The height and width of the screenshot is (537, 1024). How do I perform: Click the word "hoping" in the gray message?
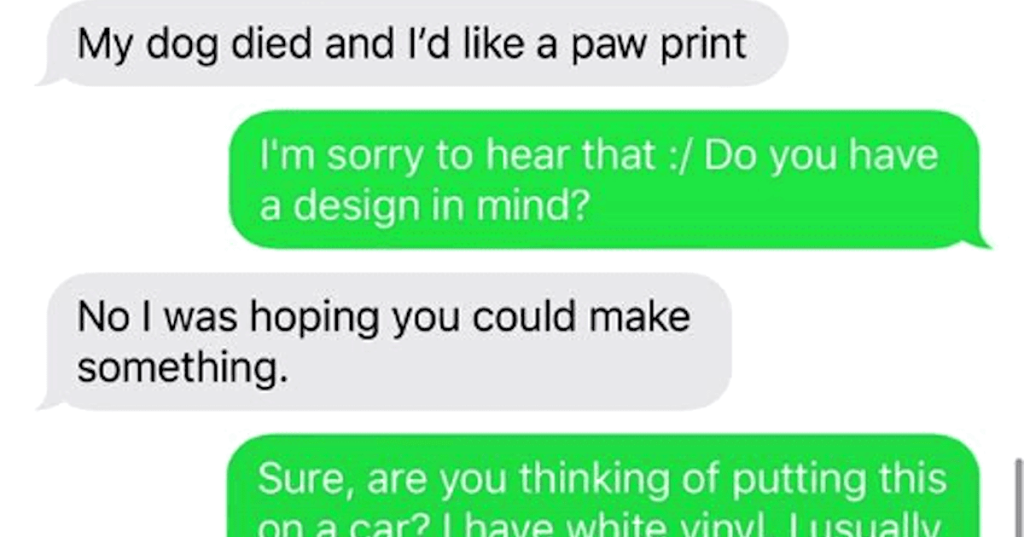[x=314, y=318]
